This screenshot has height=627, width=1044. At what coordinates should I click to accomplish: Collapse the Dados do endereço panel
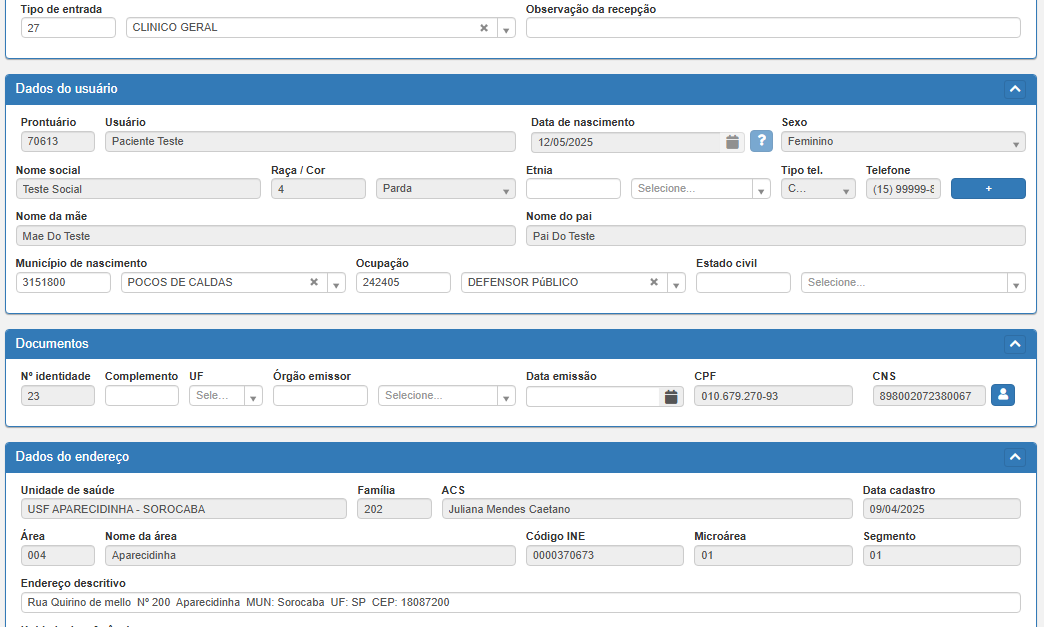[1015, 457]
